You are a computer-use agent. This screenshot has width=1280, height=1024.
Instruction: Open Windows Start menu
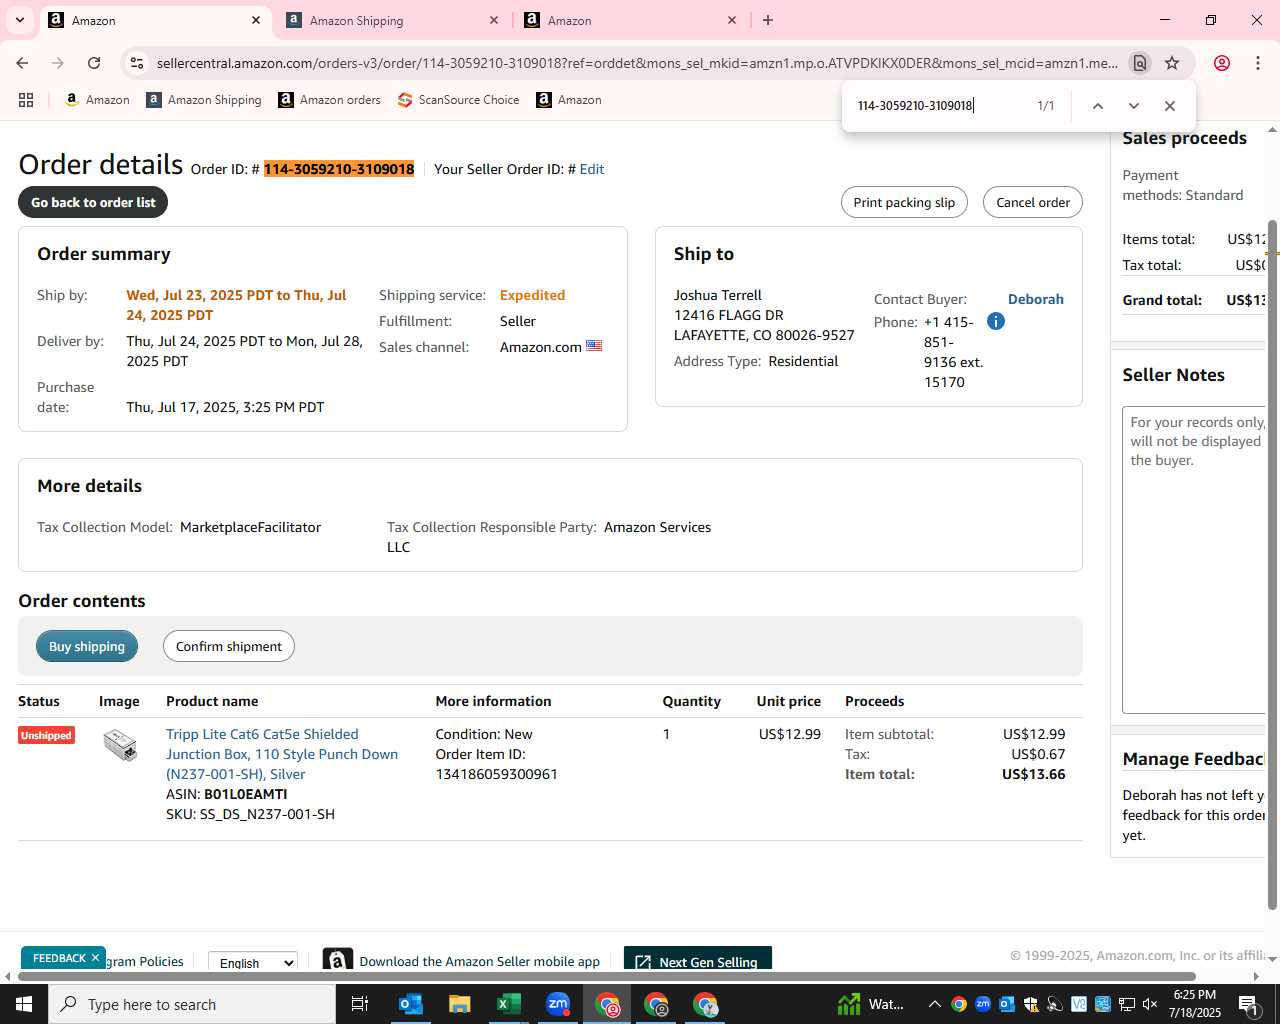coord(24,1004)
